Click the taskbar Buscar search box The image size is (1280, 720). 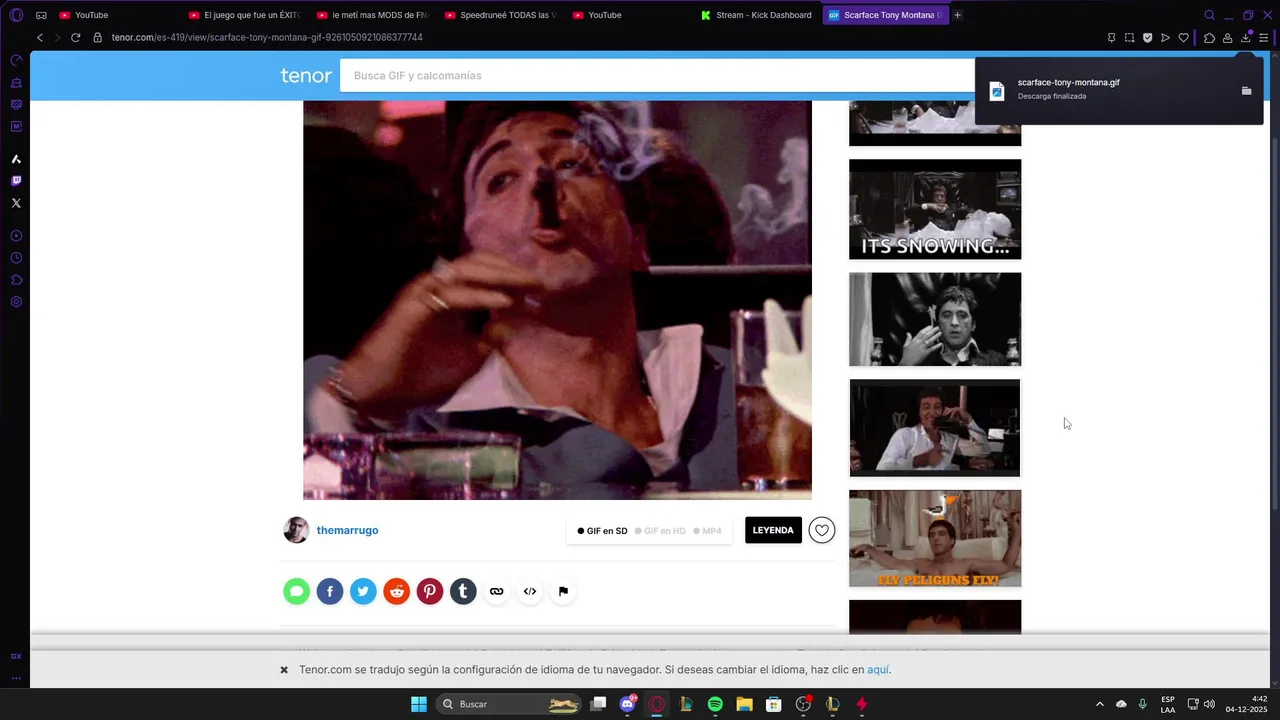pos(510,704)
